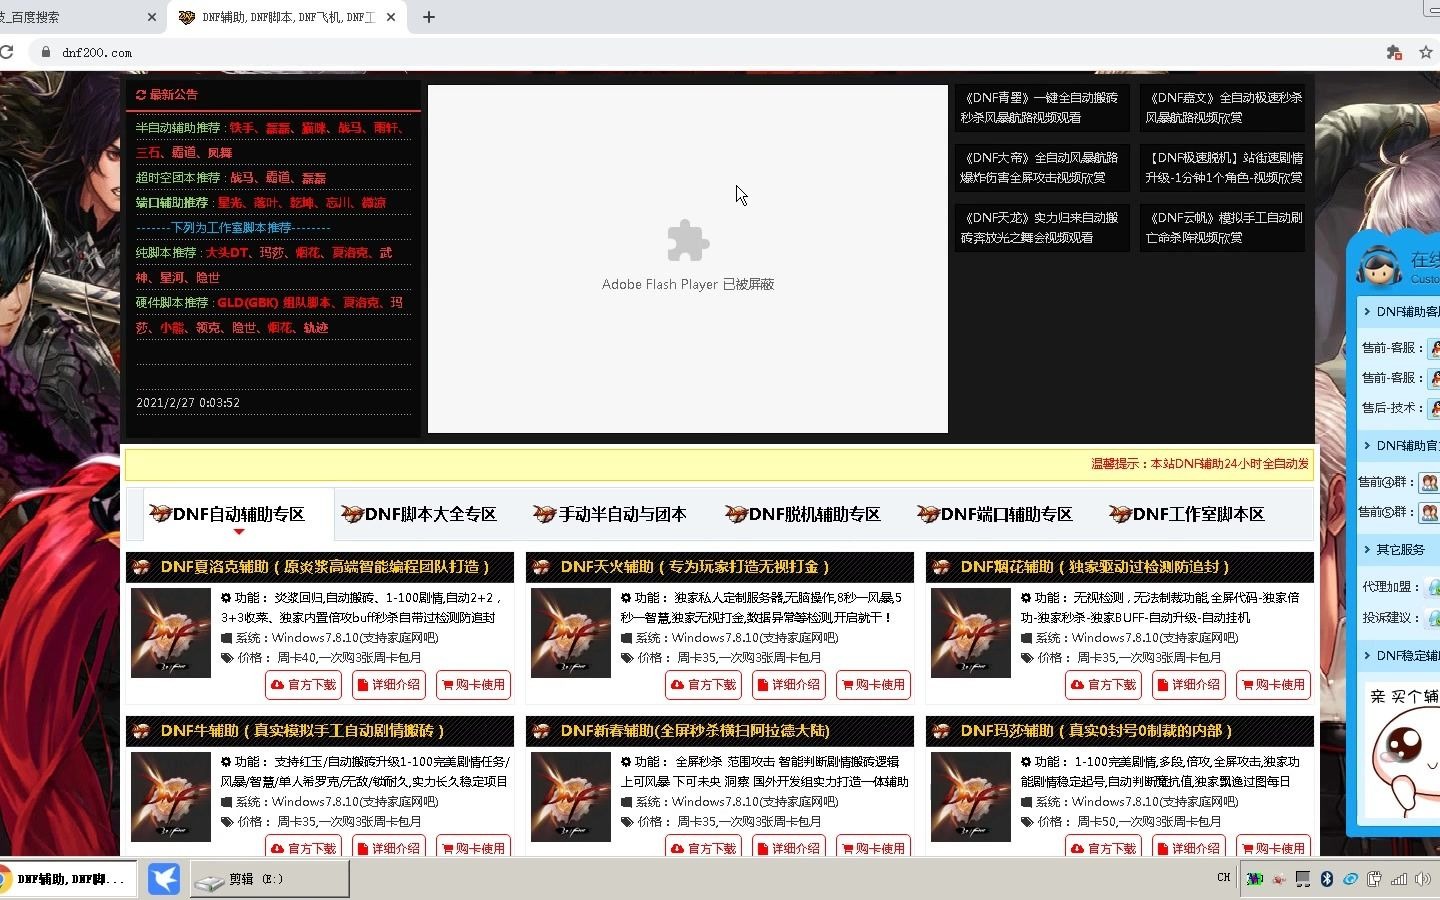Click DNF夏洛克辅助 product thumbnail
Viewport: 1440px width, 900px height.
click(171, 633)
